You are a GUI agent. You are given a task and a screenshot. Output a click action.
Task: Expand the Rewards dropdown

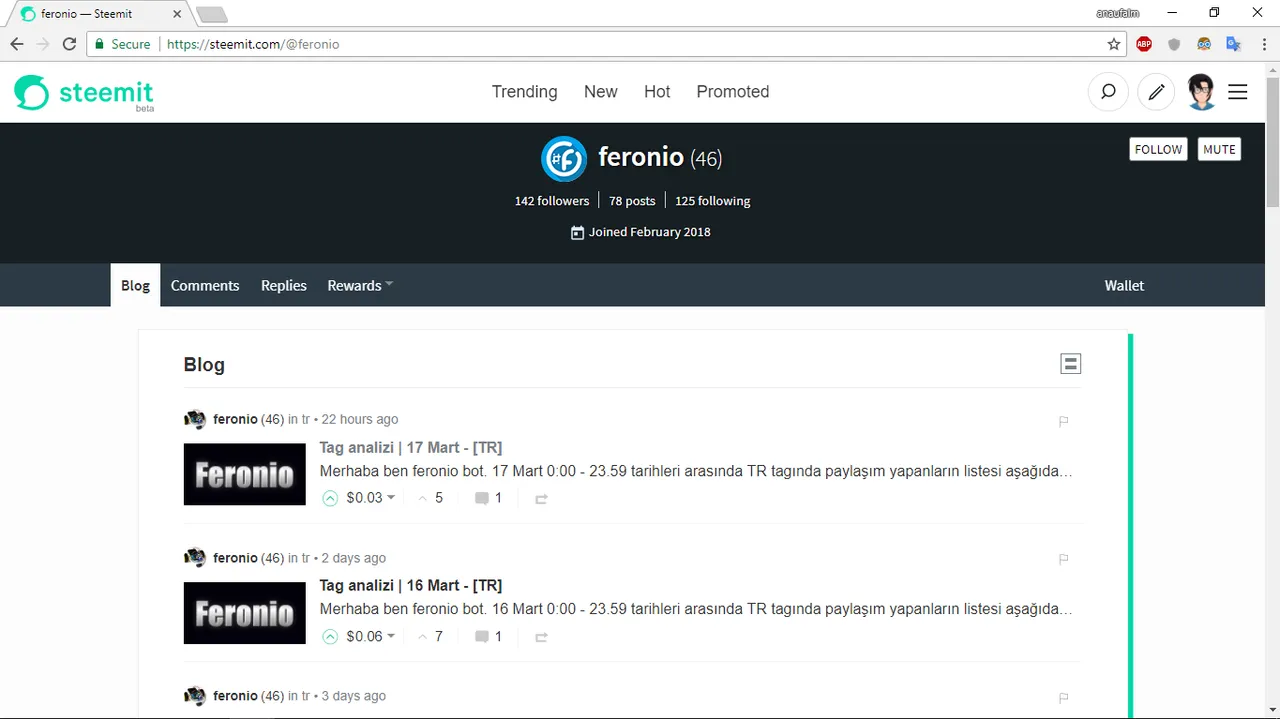(360, 285)
